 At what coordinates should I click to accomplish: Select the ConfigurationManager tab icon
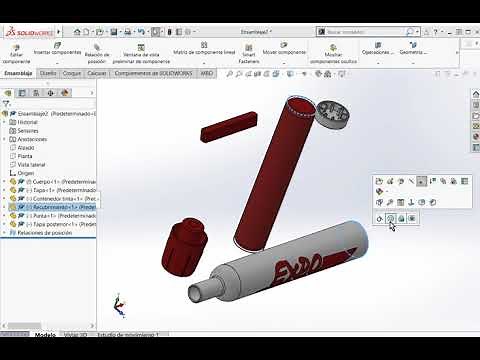(36, 93)
